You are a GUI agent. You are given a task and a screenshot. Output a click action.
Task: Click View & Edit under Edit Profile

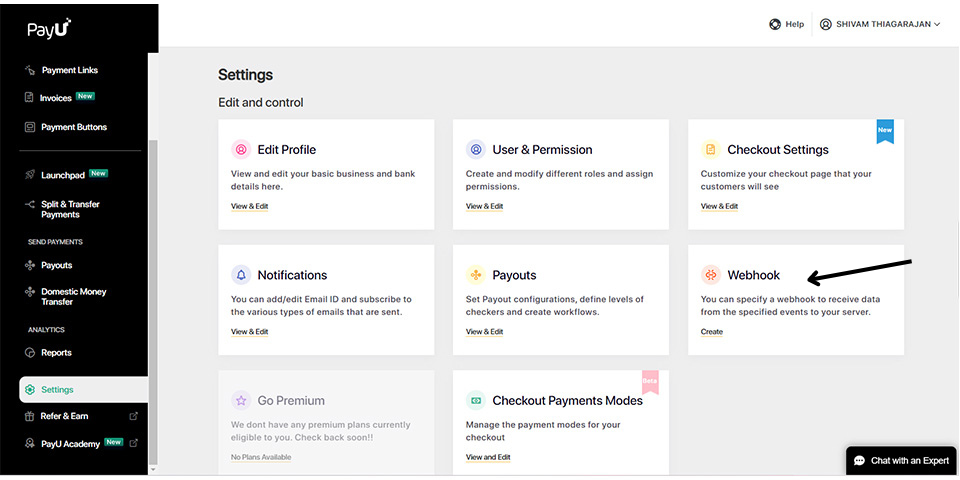249,206
